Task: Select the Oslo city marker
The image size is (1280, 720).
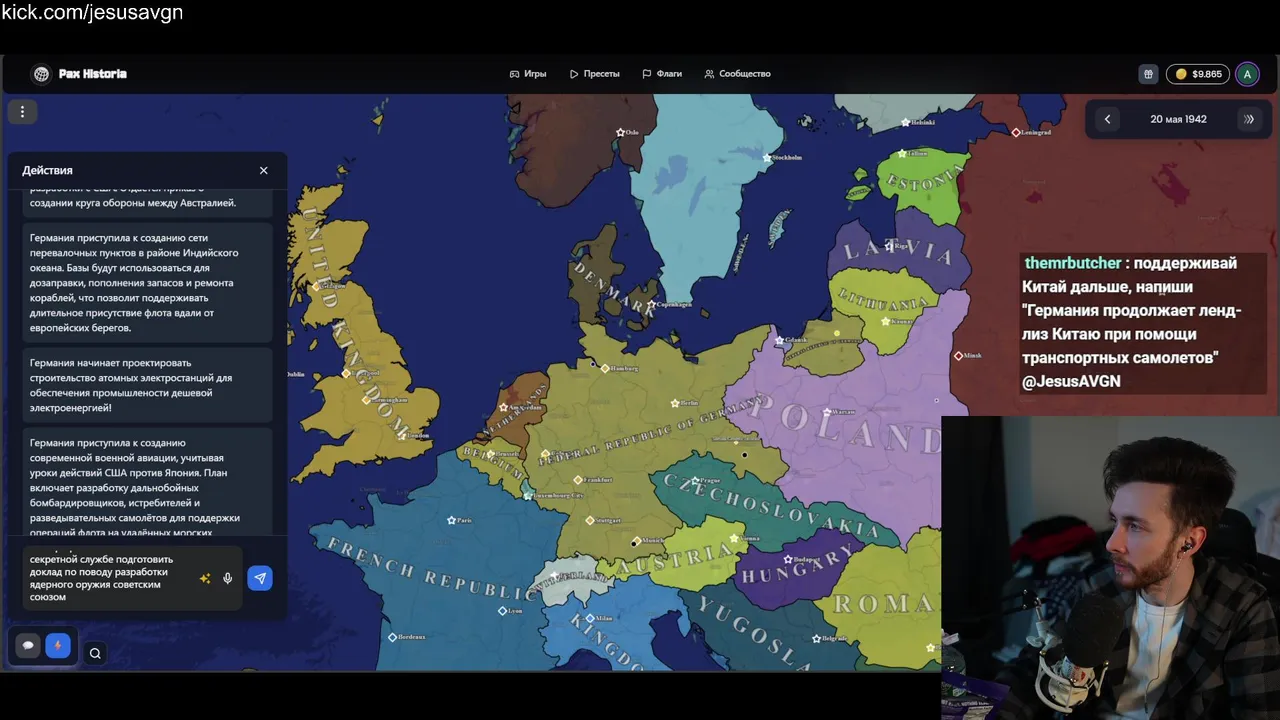Action: click(620, 132)
